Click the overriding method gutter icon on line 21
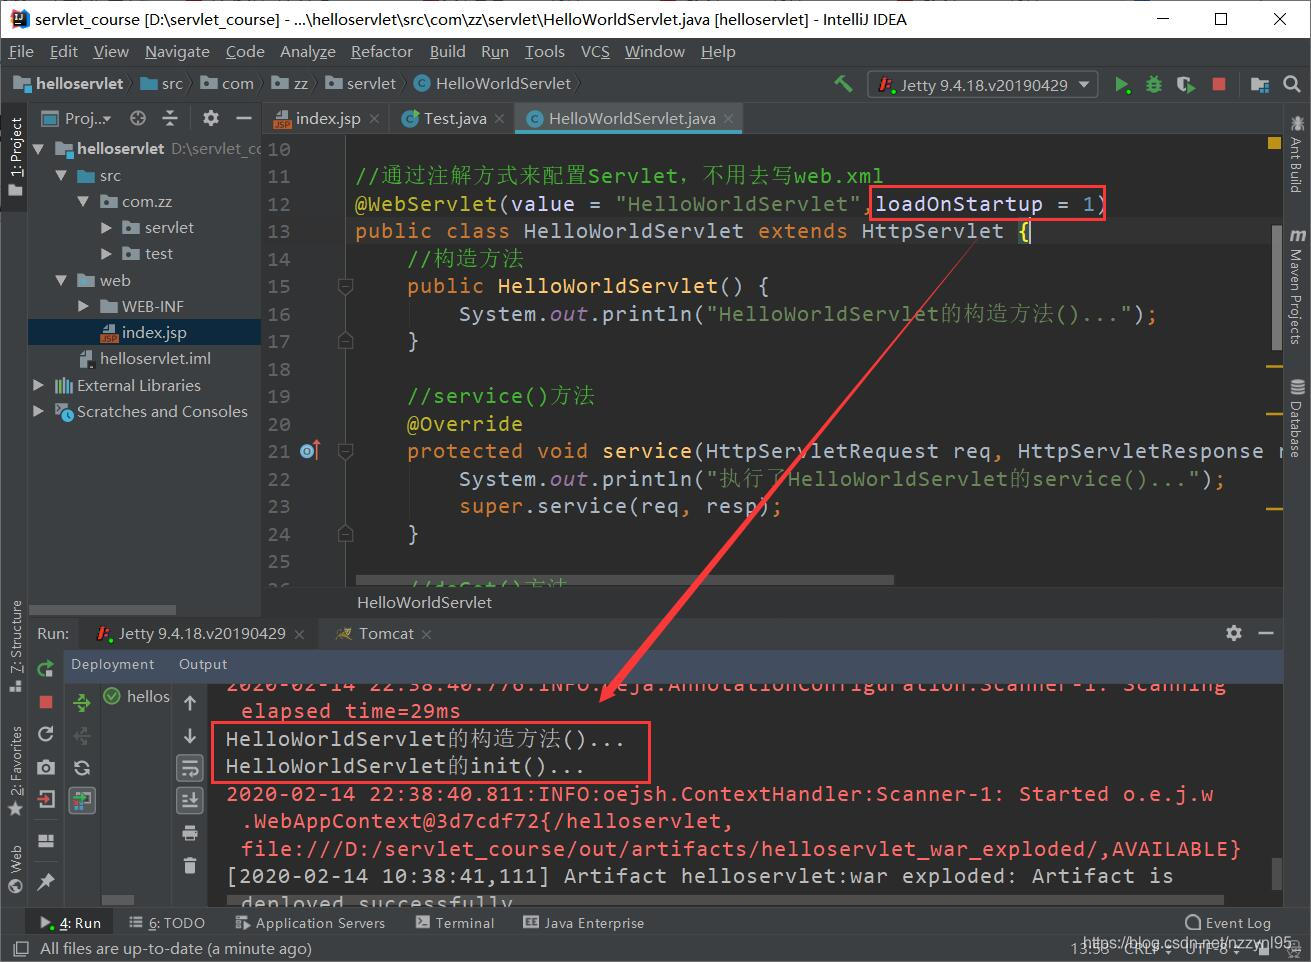This screenshot has width=1311, height=962. [309, 451]
